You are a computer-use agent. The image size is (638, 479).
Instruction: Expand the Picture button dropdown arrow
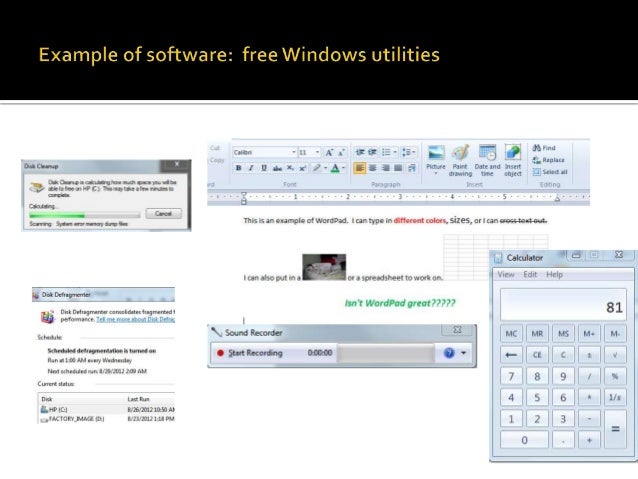[436, 174]
